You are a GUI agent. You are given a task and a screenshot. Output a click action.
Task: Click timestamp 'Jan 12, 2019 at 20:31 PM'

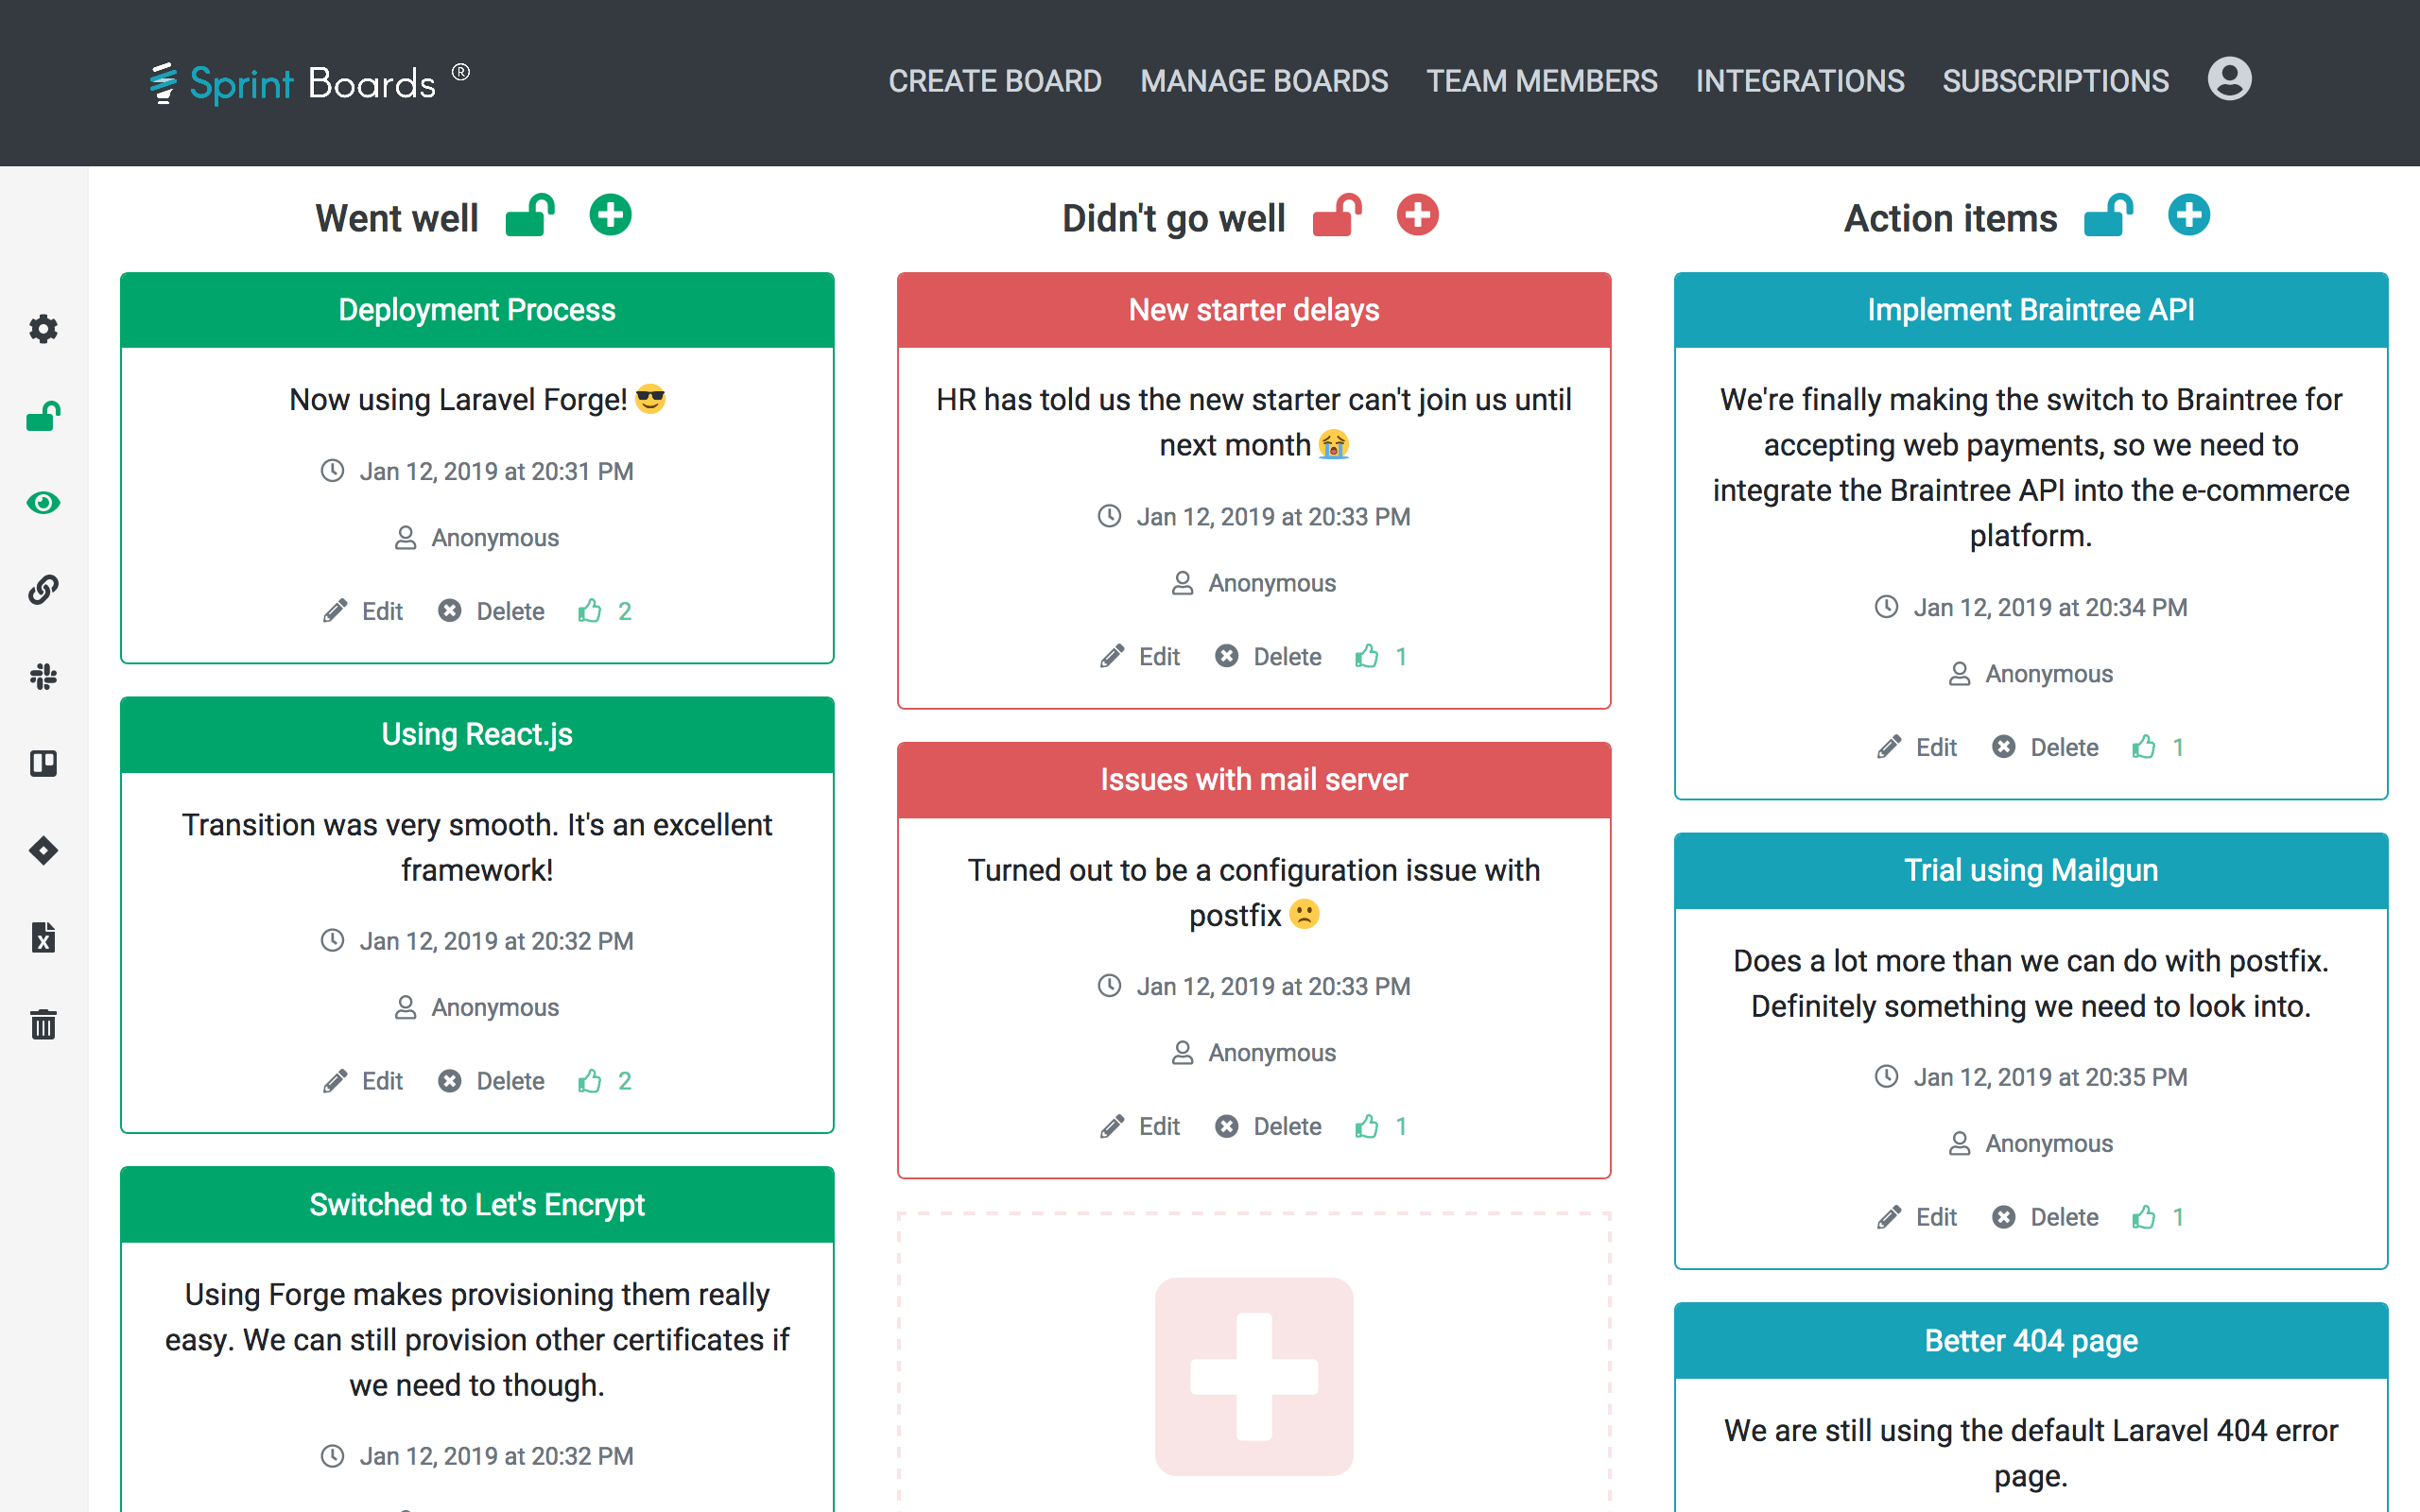(x=497, y=472)
